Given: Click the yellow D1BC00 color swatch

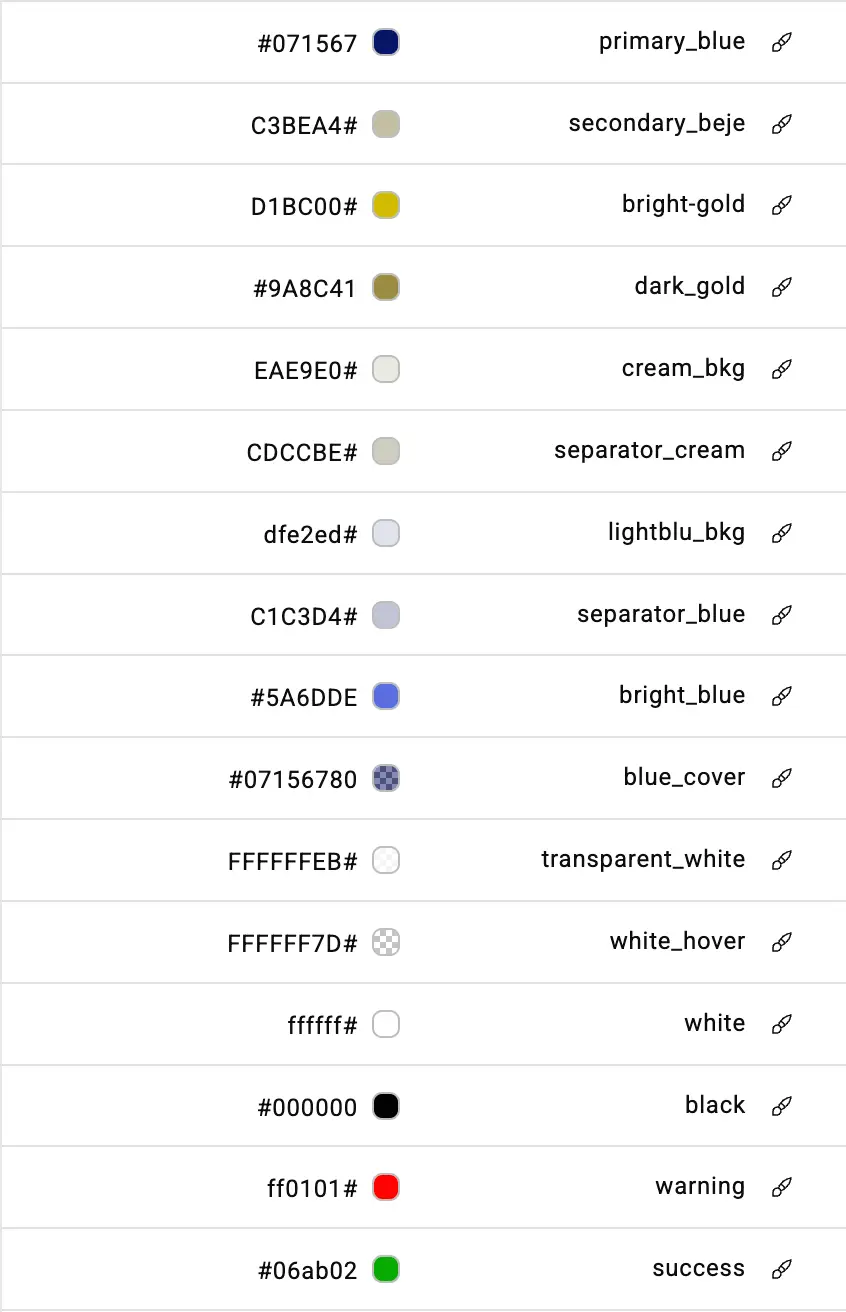Looking at the screenshot, I should coord(386,206).
